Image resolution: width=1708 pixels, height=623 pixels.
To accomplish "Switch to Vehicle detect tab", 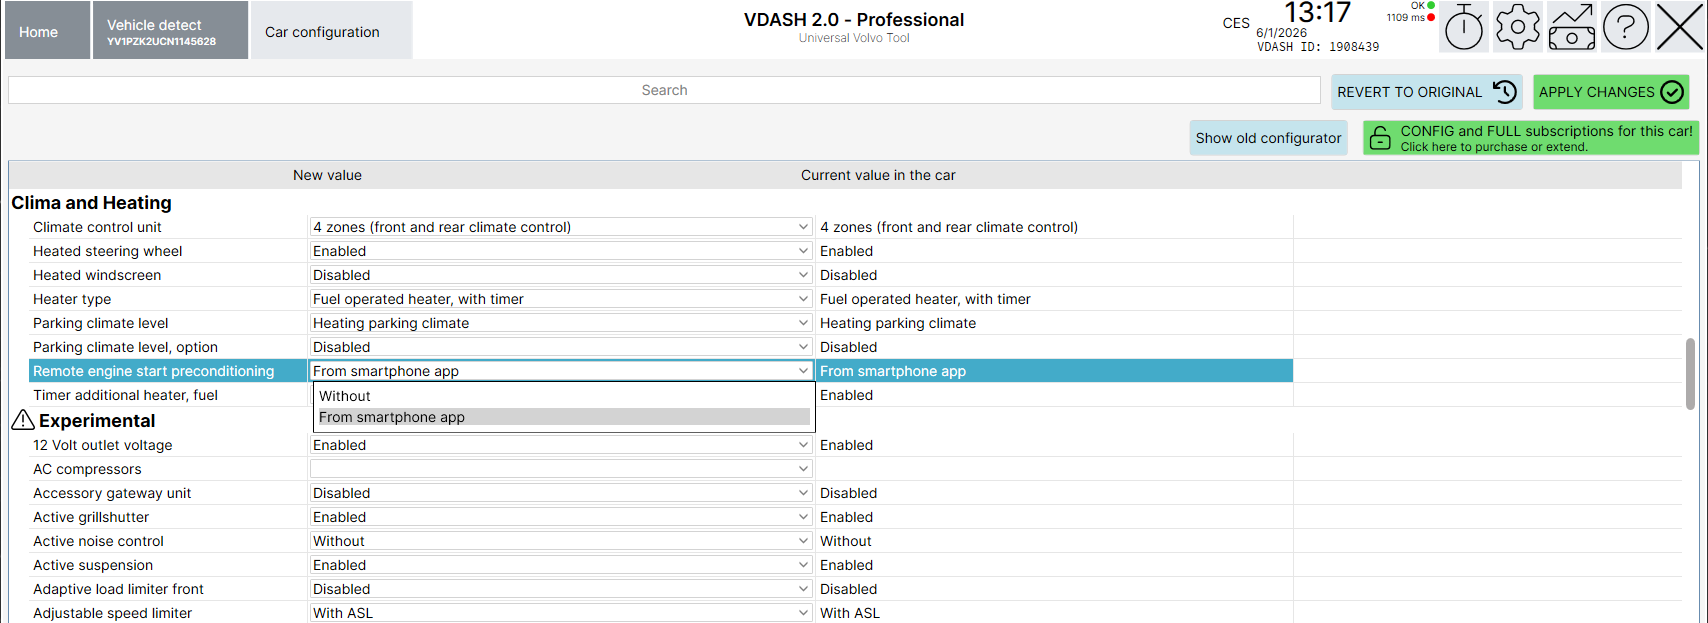I will [x=170, y=30].
